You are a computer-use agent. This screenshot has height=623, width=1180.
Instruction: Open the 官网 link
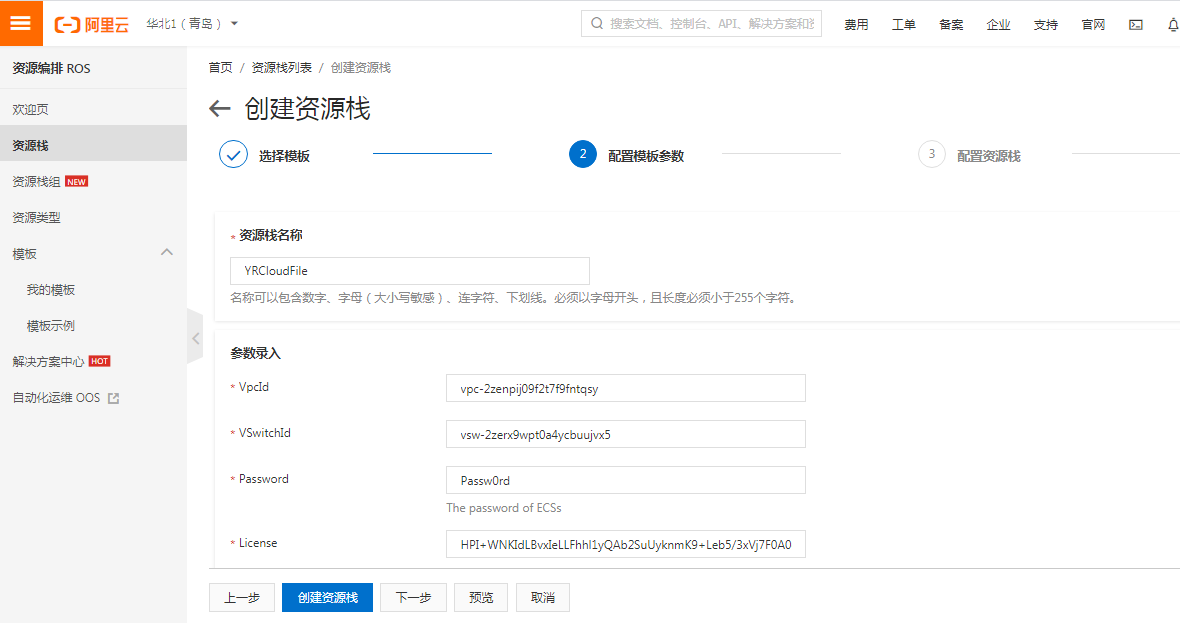point(1093,25)
